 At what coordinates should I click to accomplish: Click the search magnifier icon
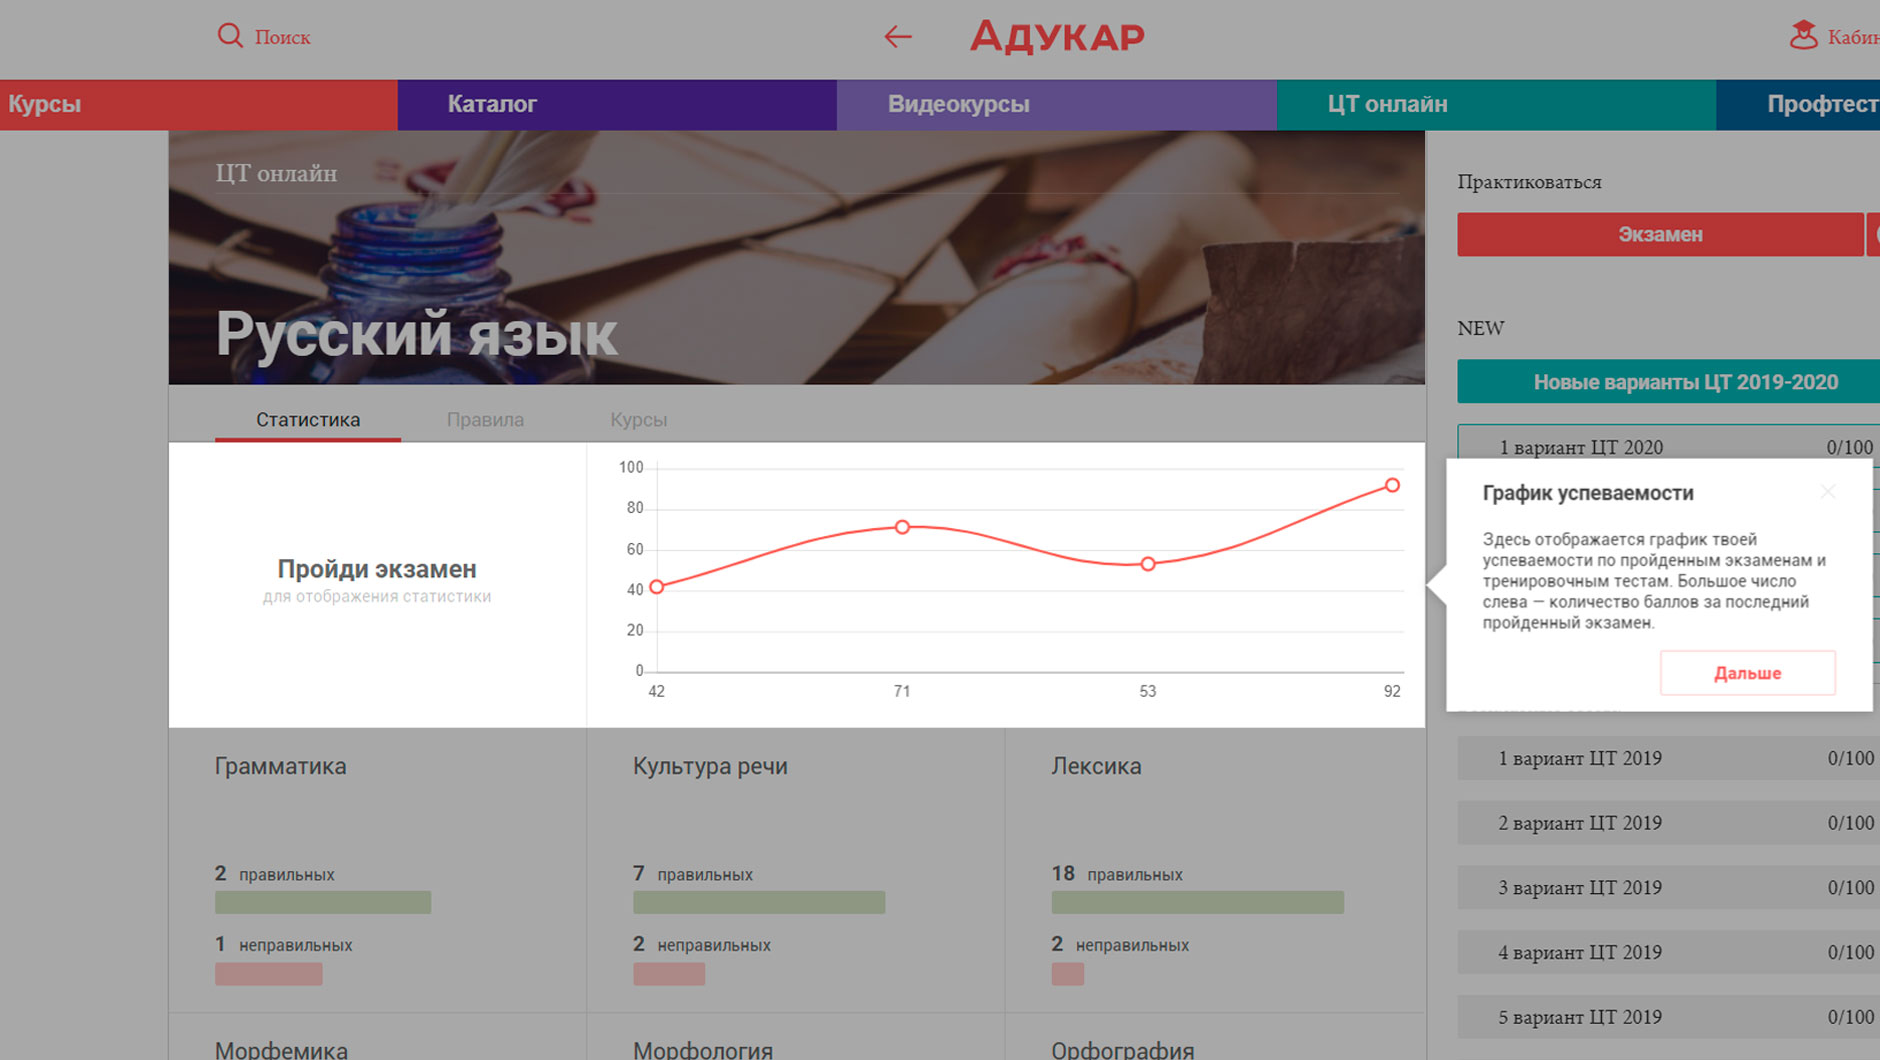tap(230, 36)
